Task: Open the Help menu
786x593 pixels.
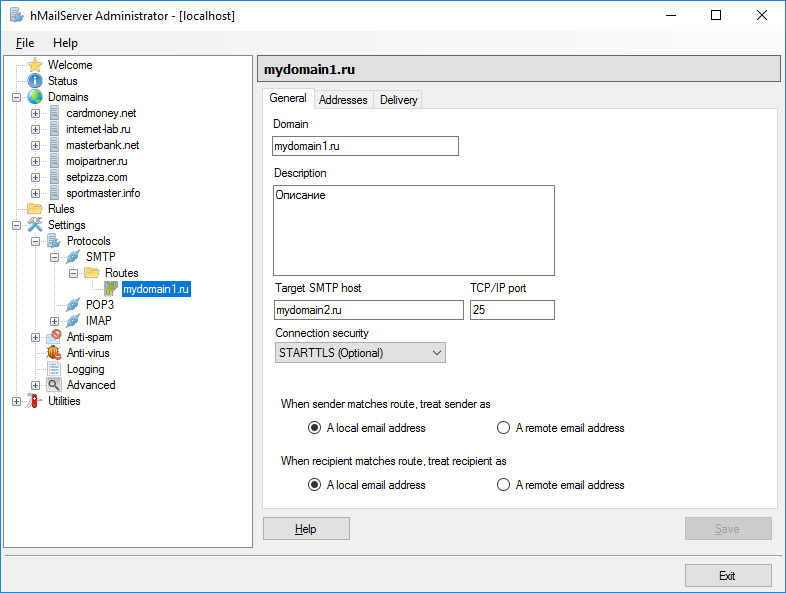Action: click(x=65, y=43)
